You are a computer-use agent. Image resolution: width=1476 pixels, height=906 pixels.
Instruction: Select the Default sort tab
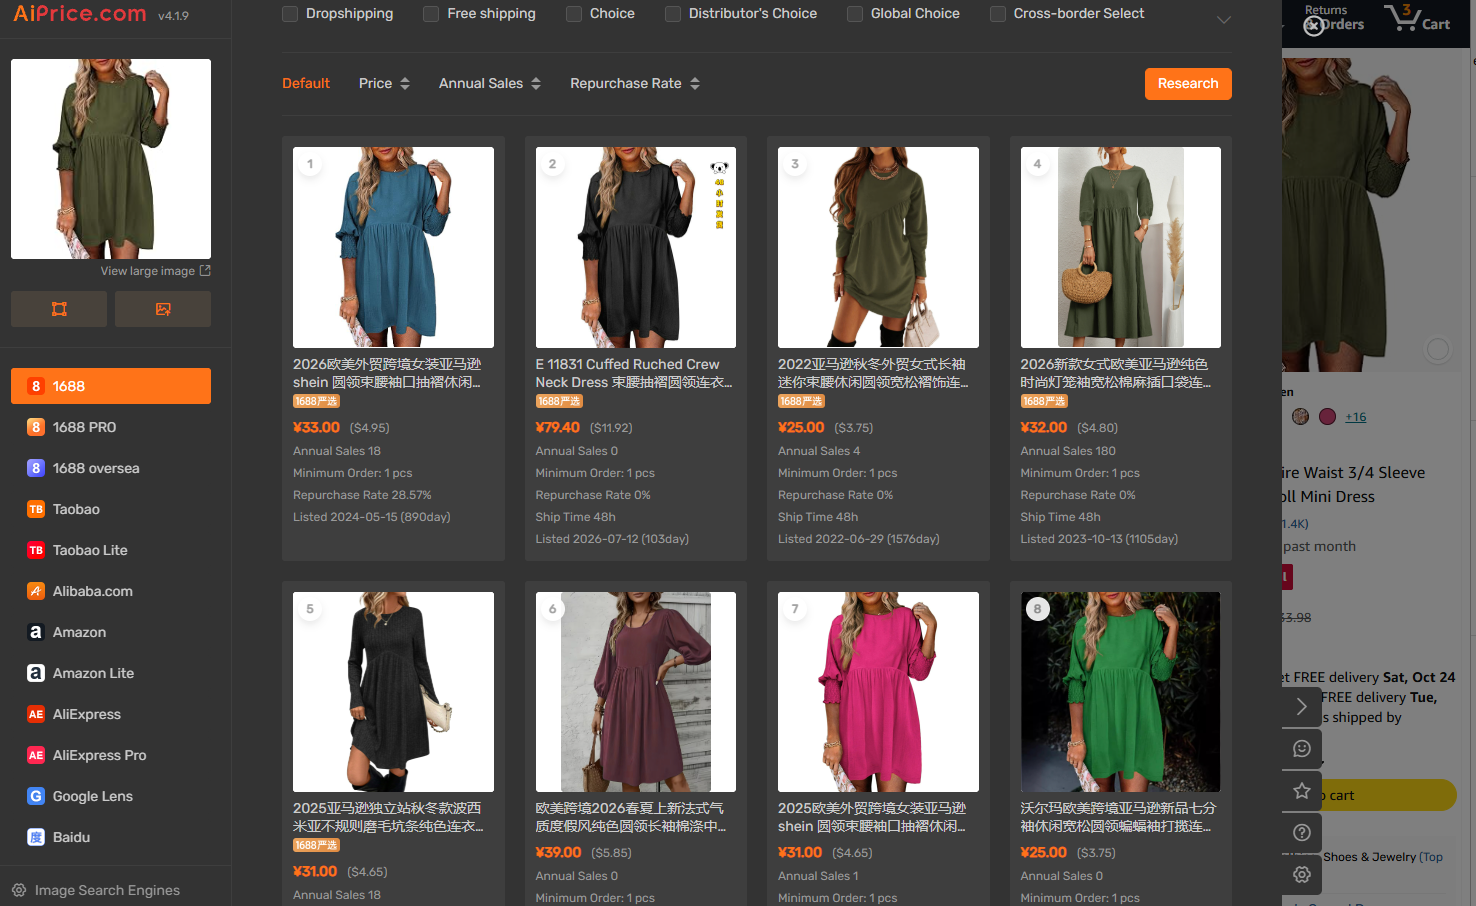(x=306, y=83)
